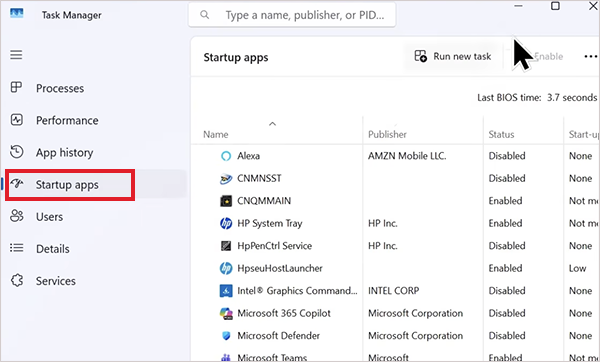Click the Microsoft Teams icon
This screenshot has width=600, height=362.
point(226,357)
